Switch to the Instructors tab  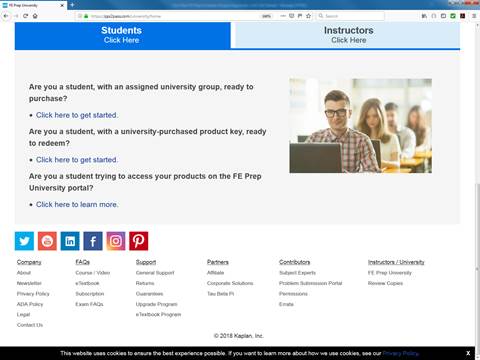click(348, 35)
